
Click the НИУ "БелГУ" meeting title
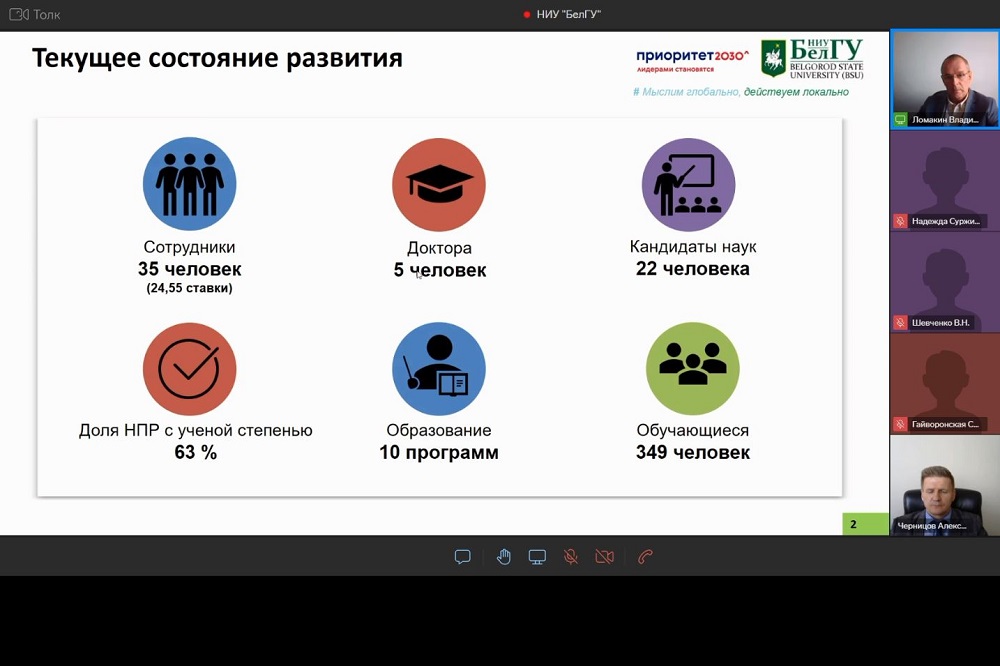click(568, 15)
